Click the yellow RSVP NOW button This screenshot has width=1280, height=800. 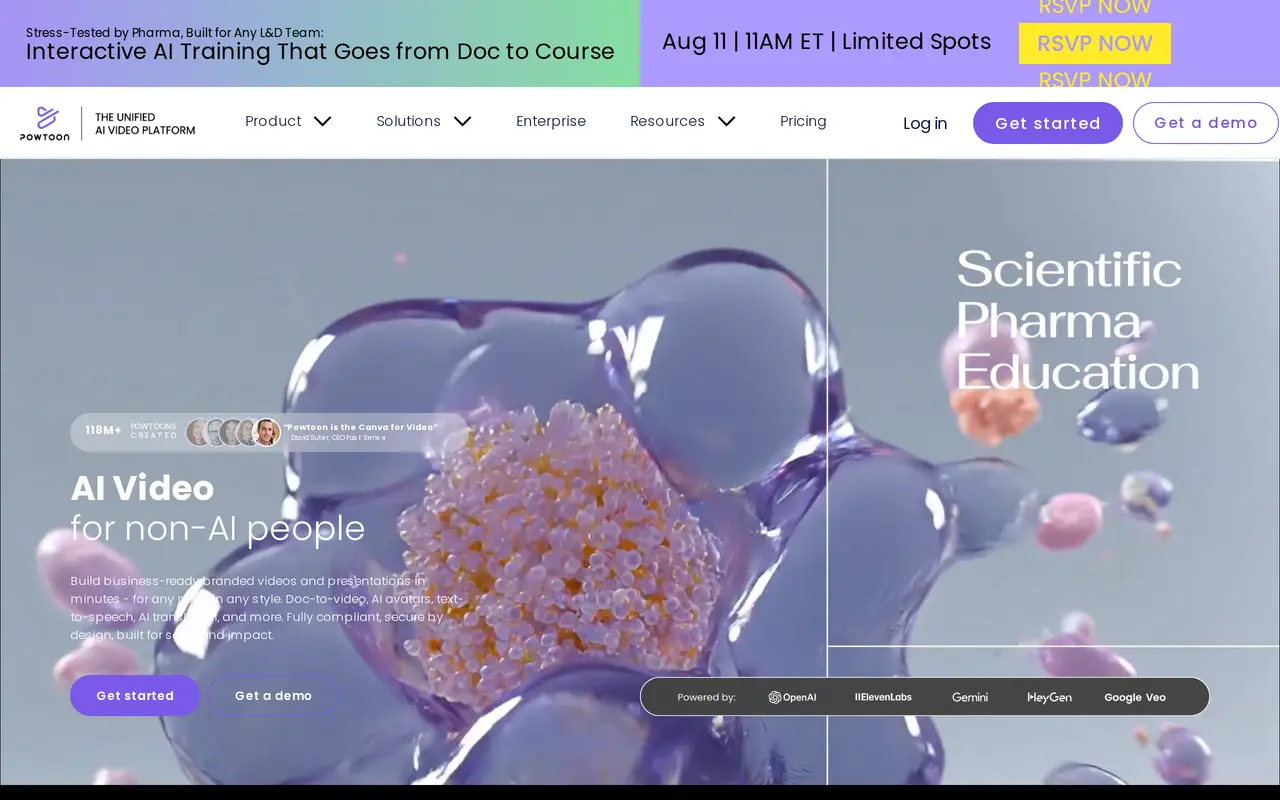1095,43
